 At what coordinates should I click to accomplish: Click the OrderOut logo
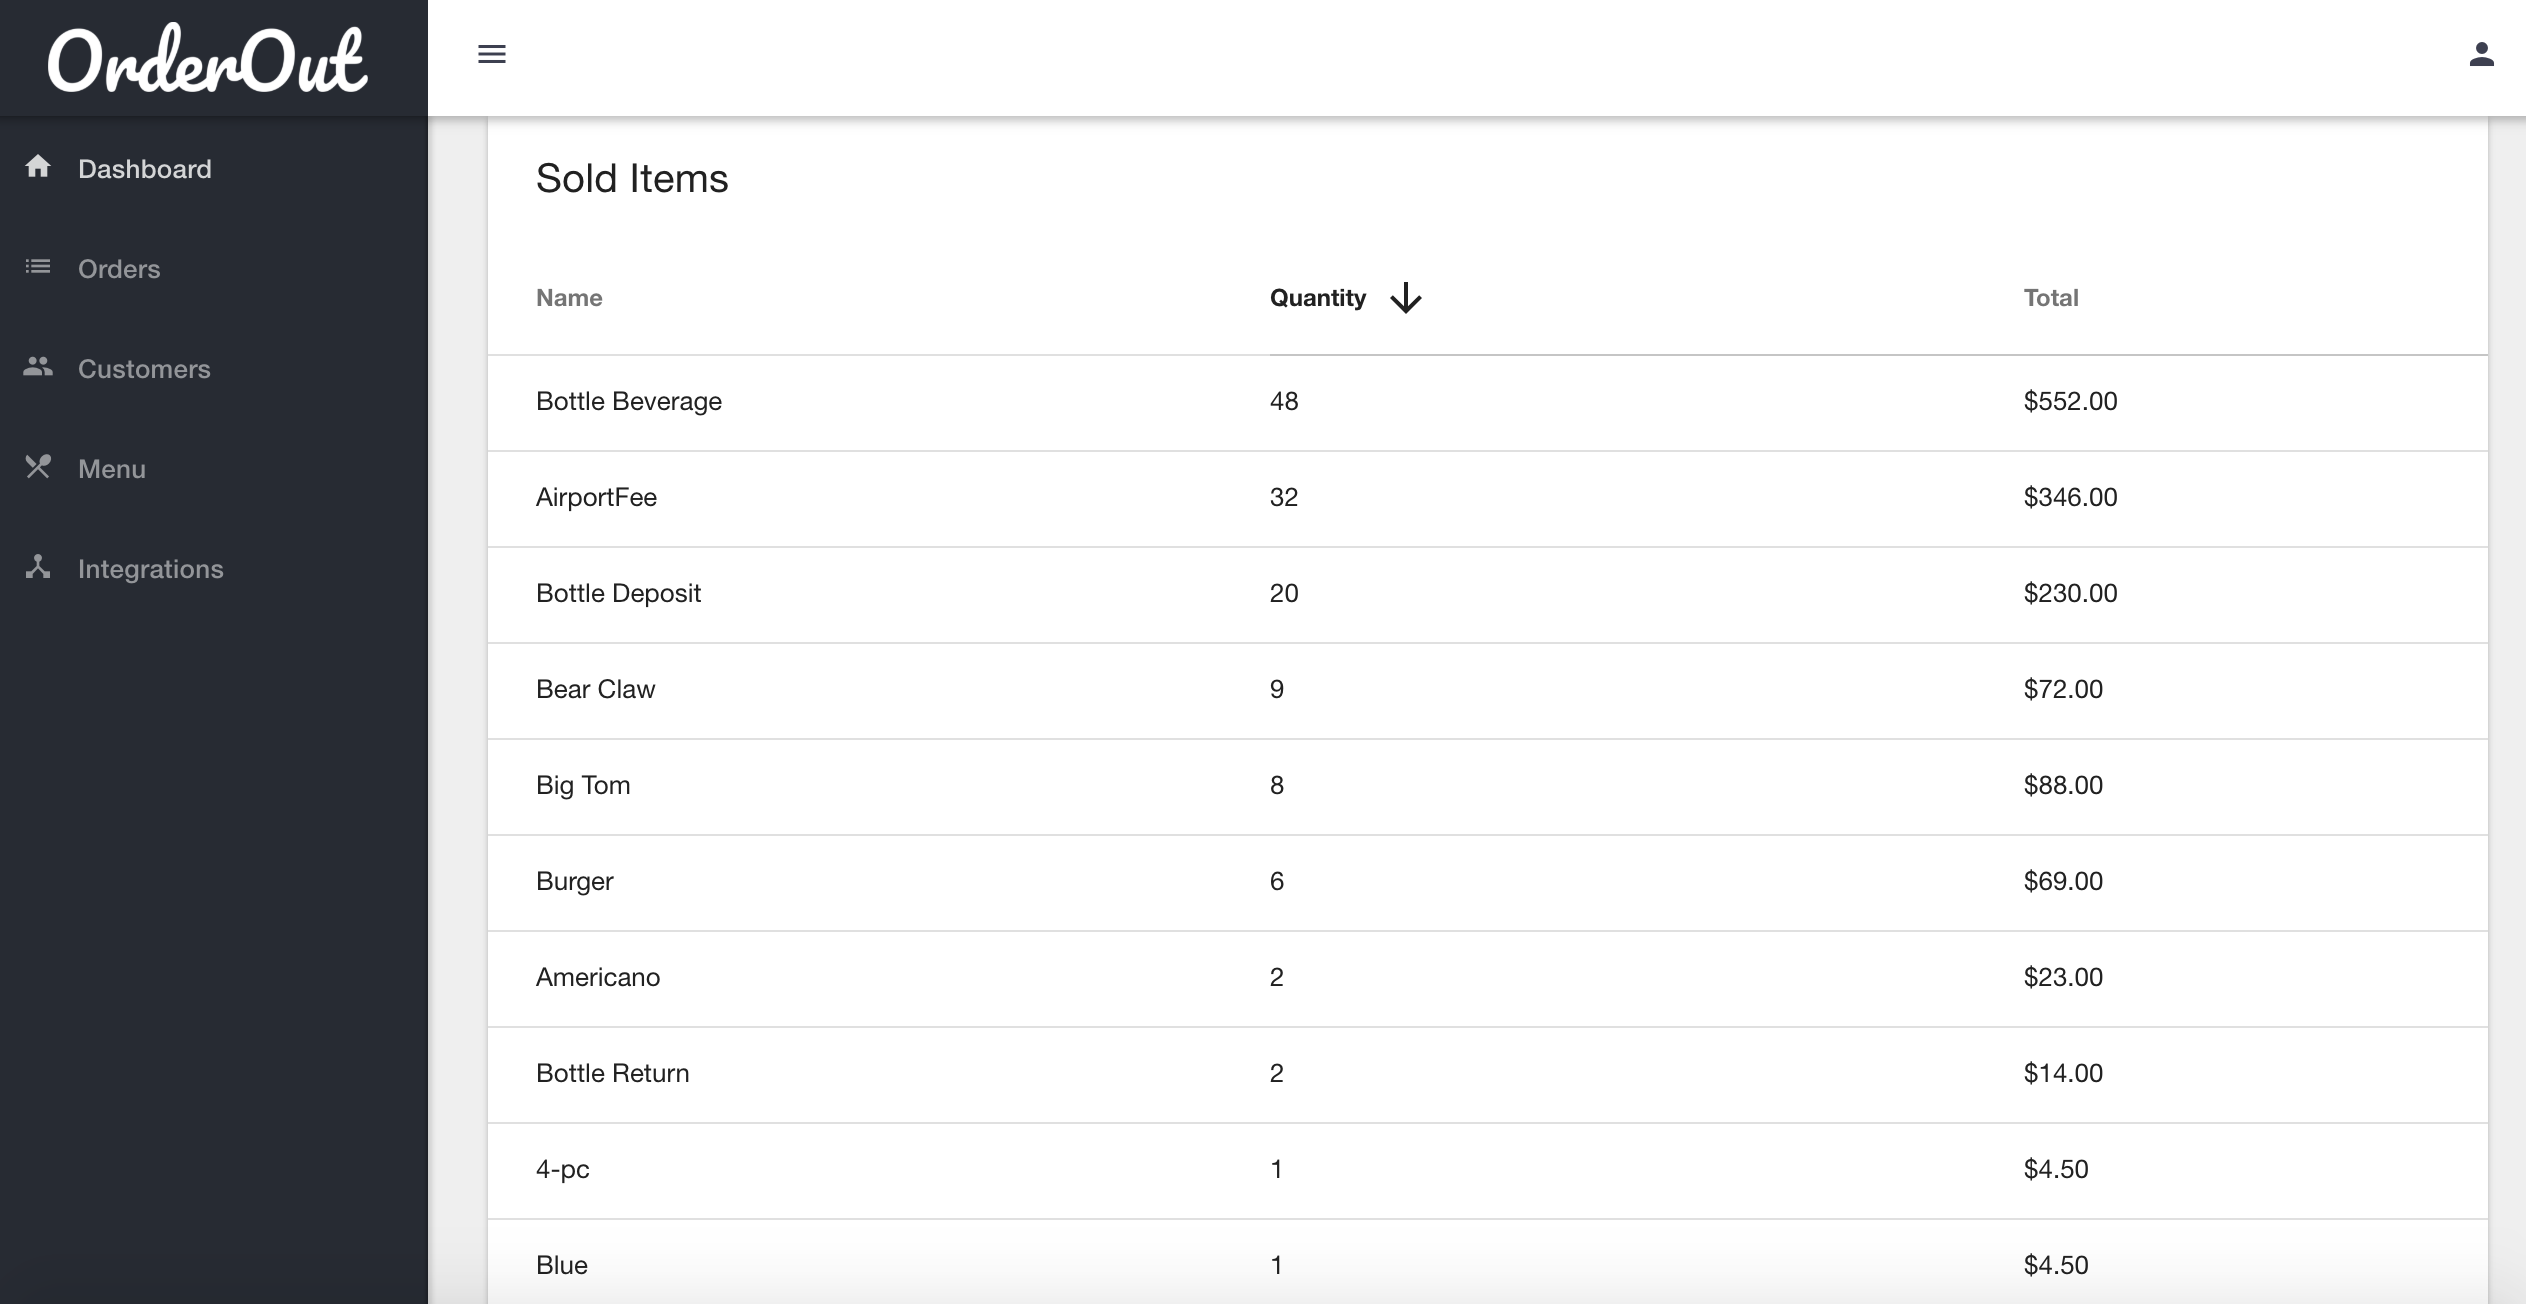coord(208,60)
